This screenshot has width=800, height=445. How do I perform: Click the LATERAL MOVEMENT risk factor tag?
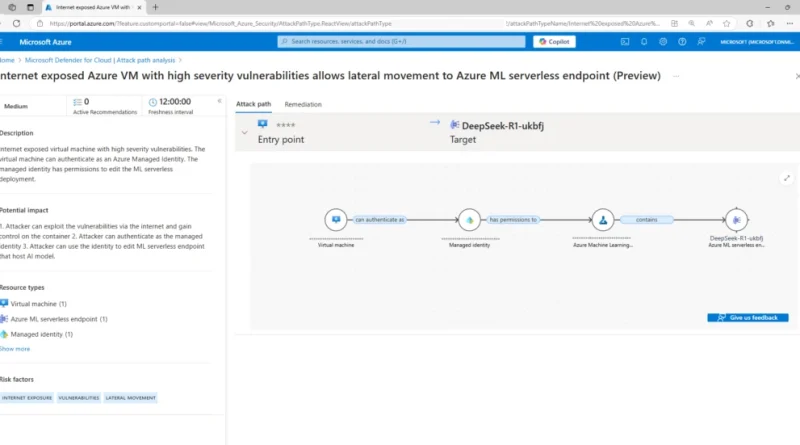coord(131,398)
